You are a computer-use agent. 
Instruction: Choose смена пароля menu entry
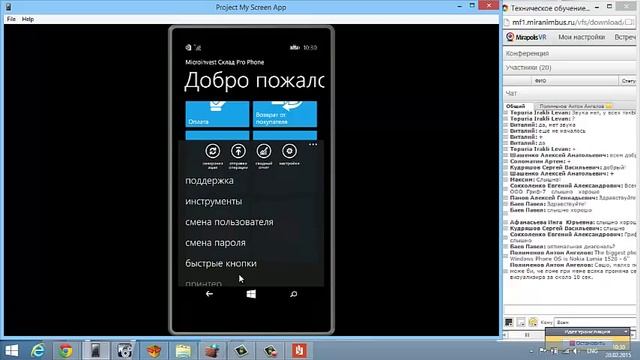216,243
